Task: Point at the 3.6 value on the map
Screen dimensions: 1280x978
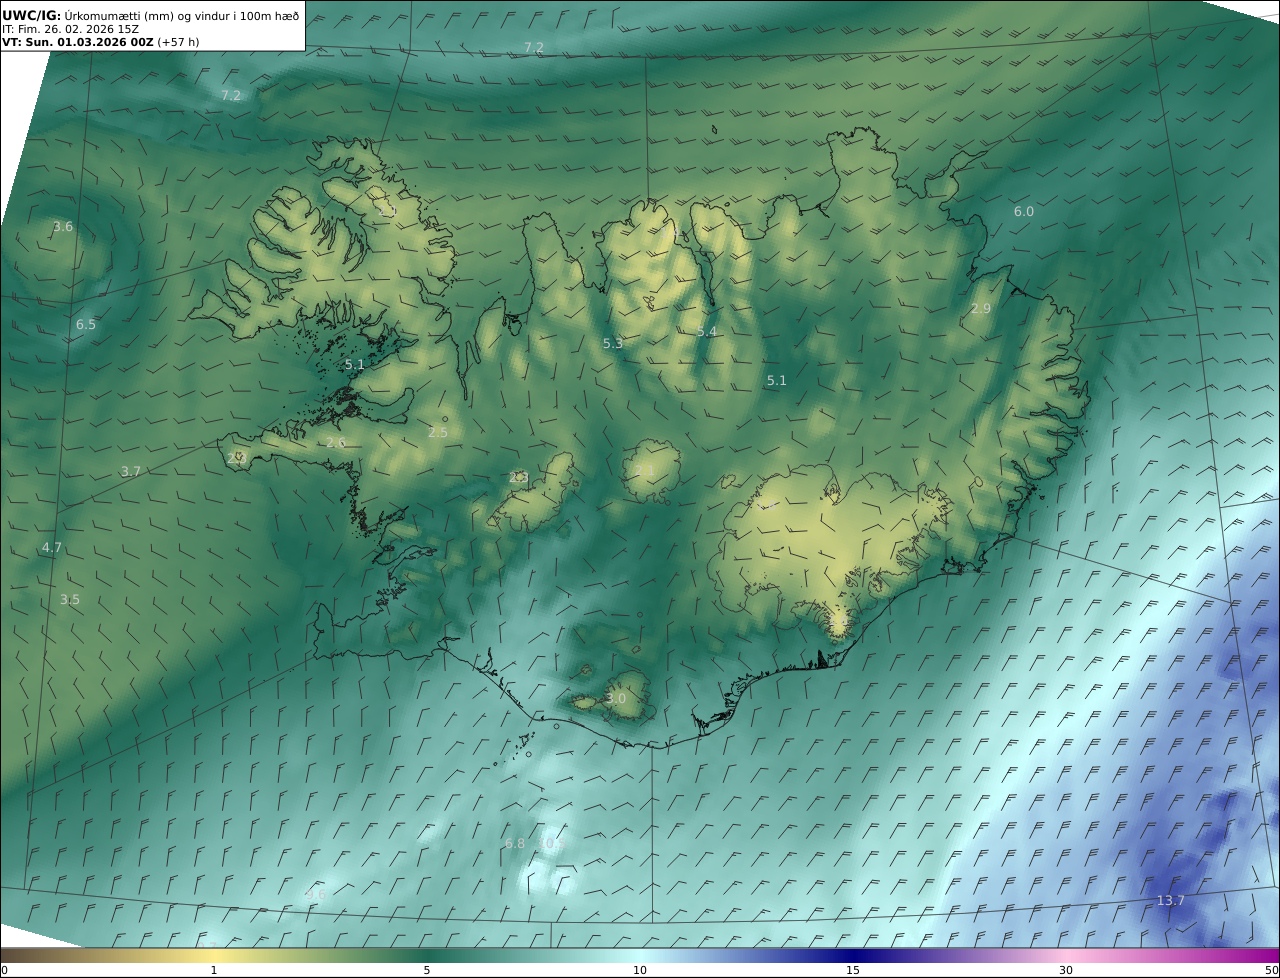Action: tap(63, 227)
